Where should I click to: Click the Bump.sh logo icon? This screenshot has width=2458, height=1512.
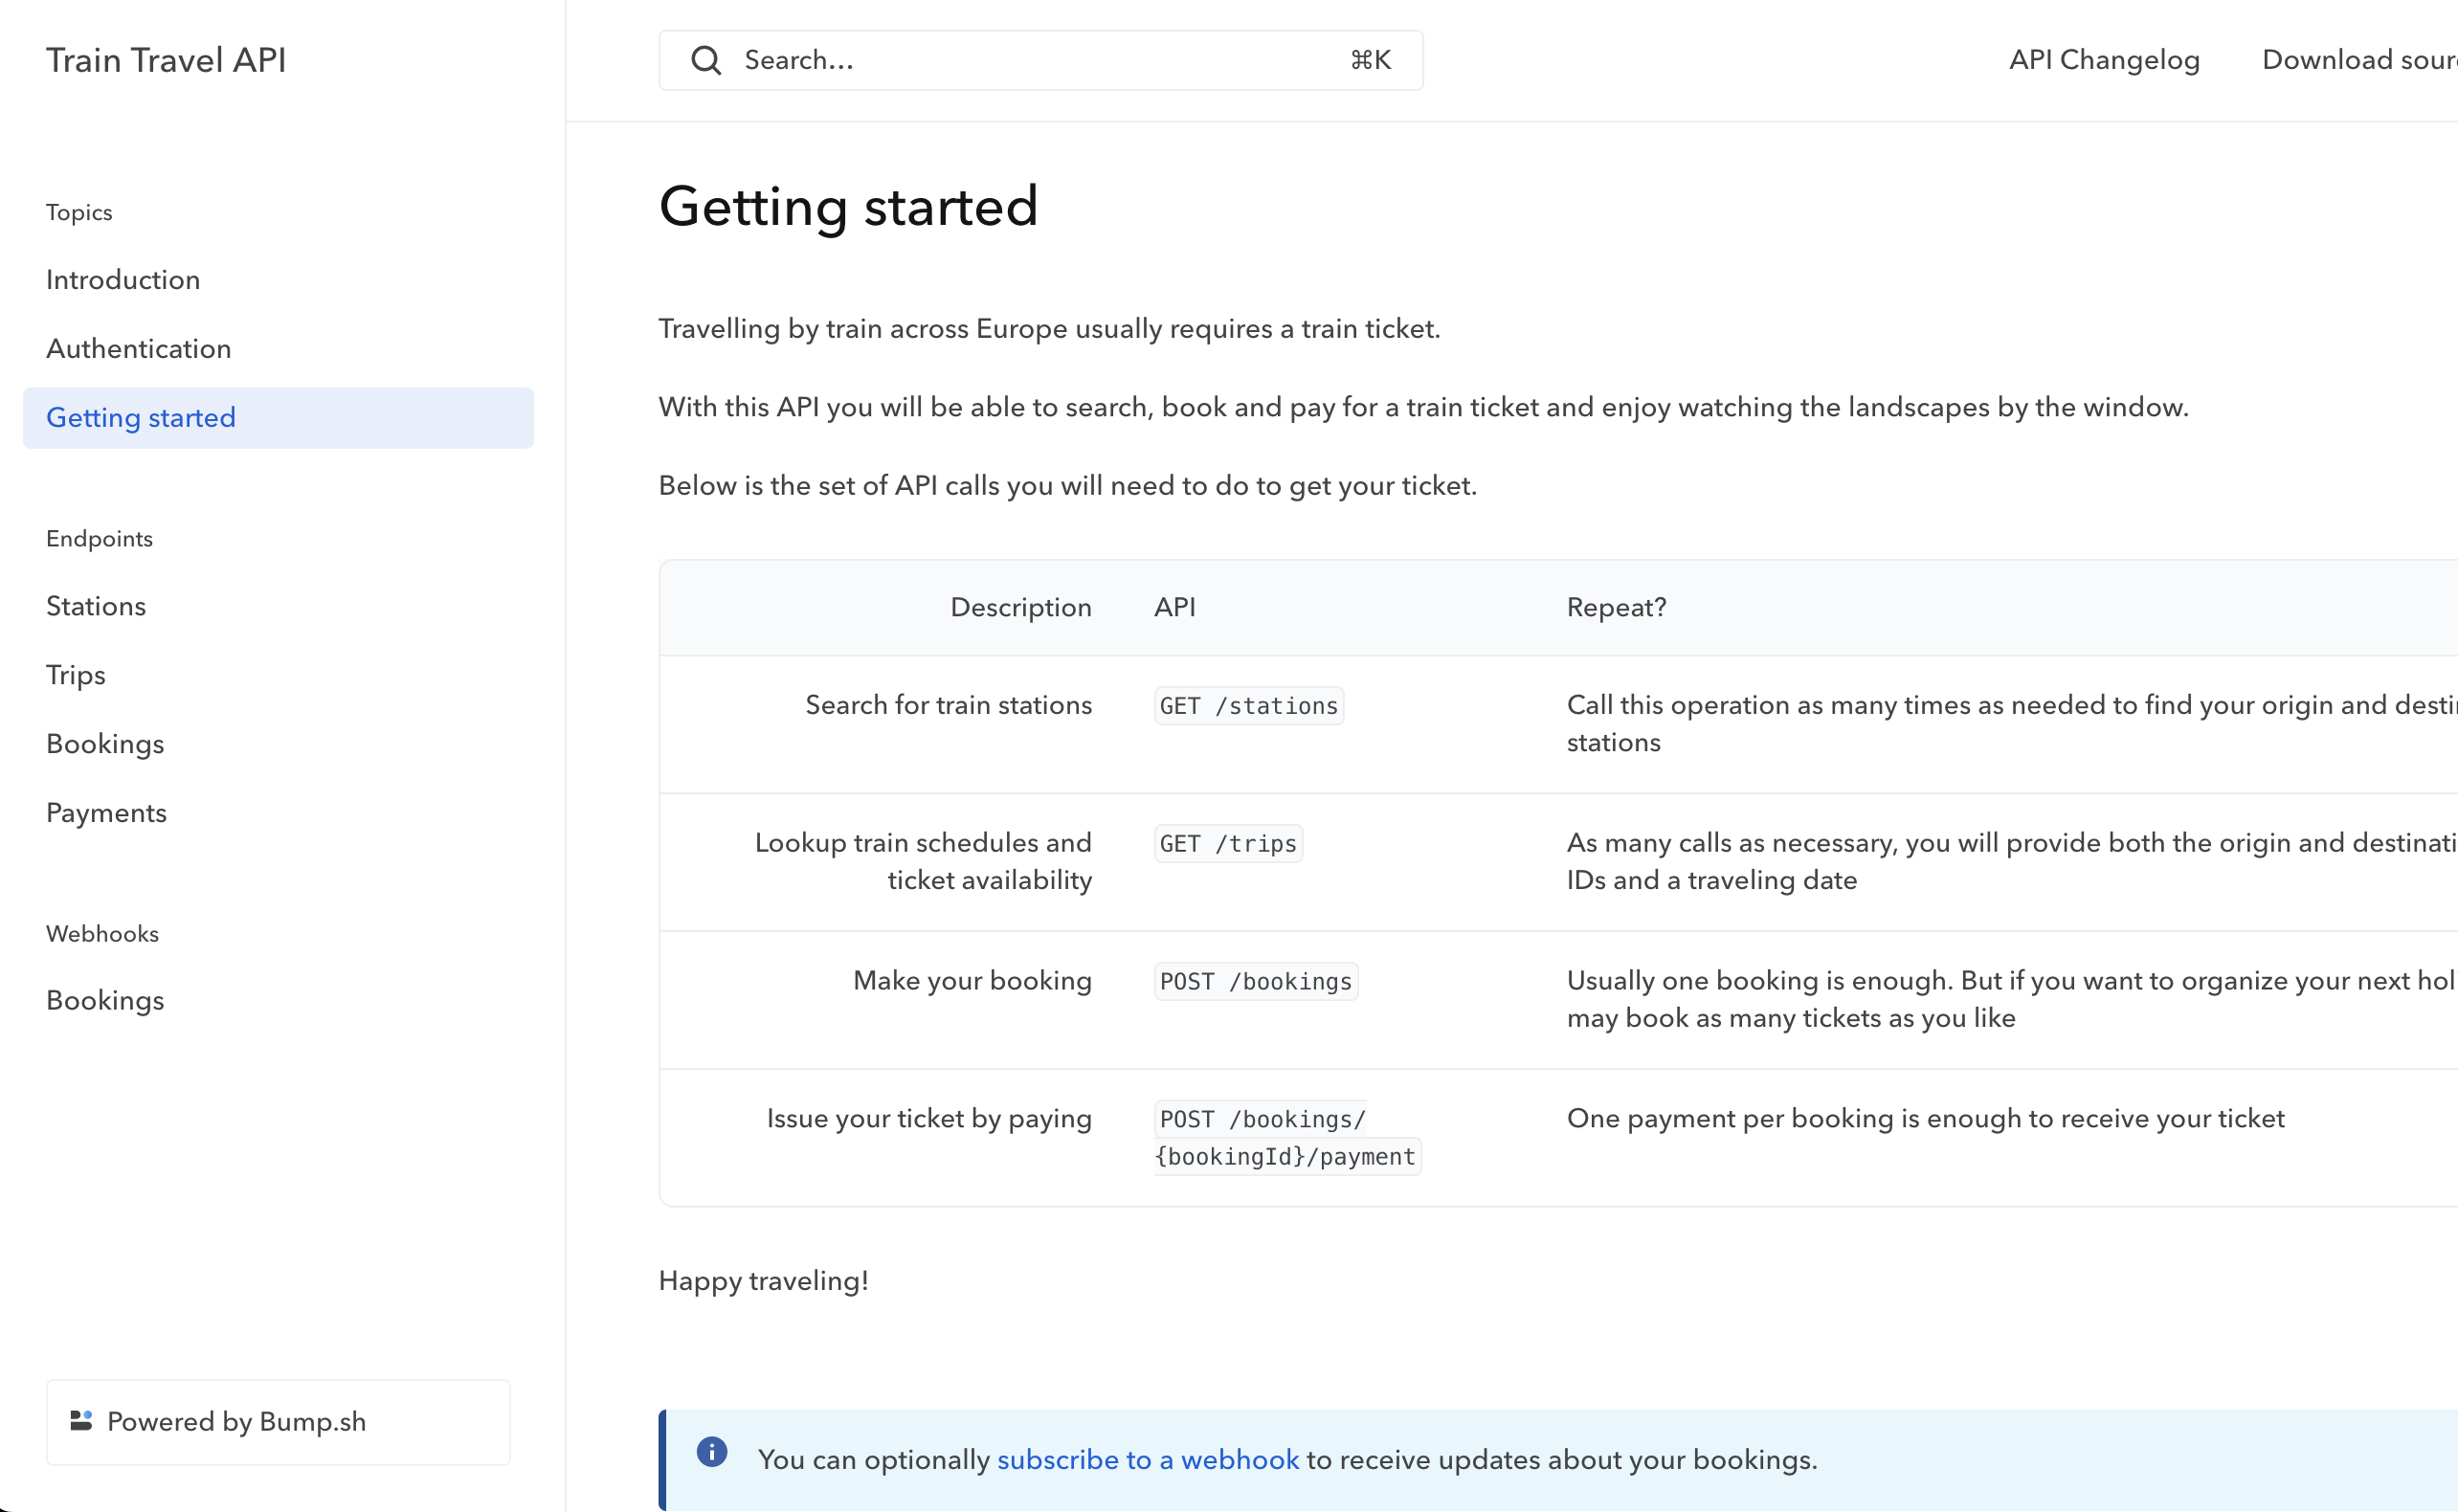click(81, 1421)
